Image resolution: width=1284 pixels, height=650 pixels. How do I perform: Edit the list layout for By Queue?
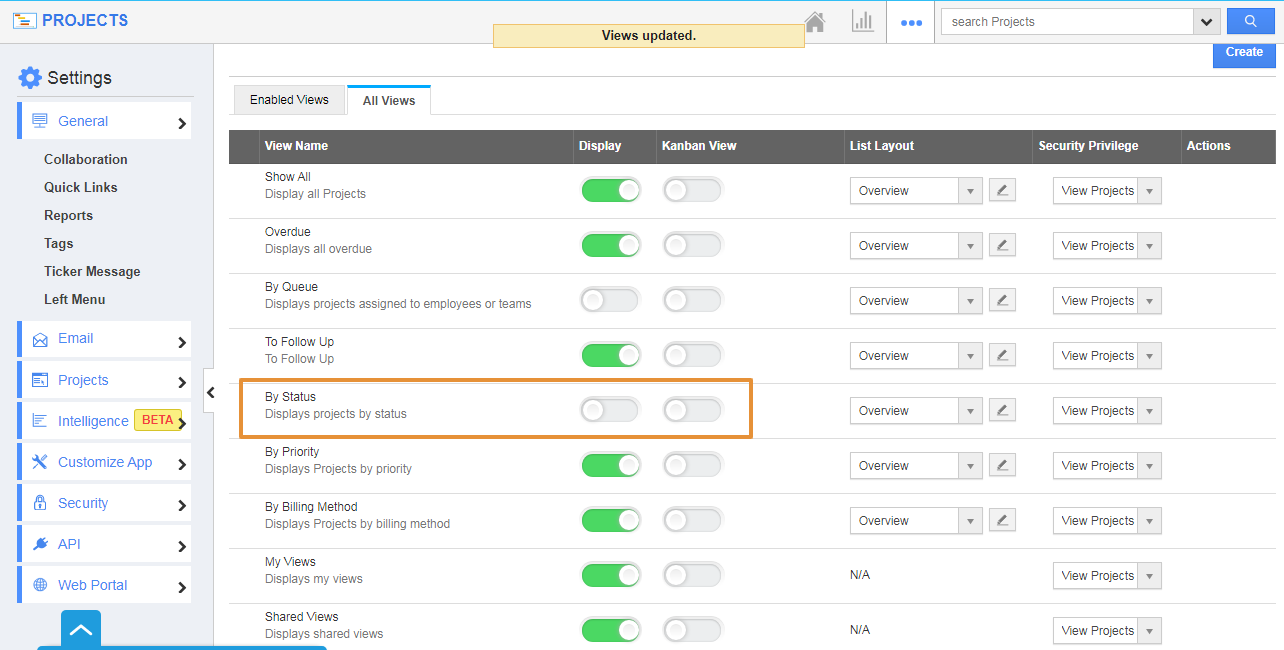[x=1002, y=300]
